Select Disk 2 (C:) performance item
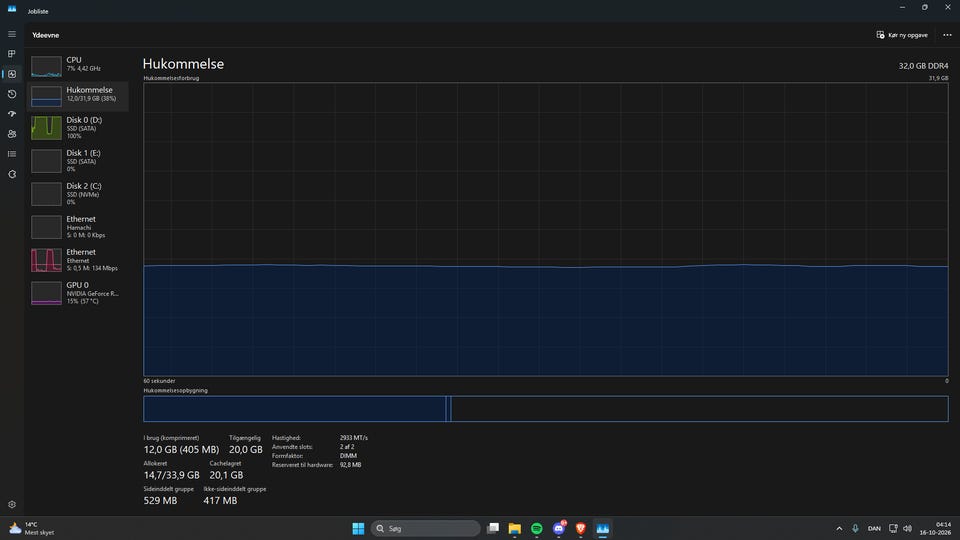 click(x=78, y=194)
